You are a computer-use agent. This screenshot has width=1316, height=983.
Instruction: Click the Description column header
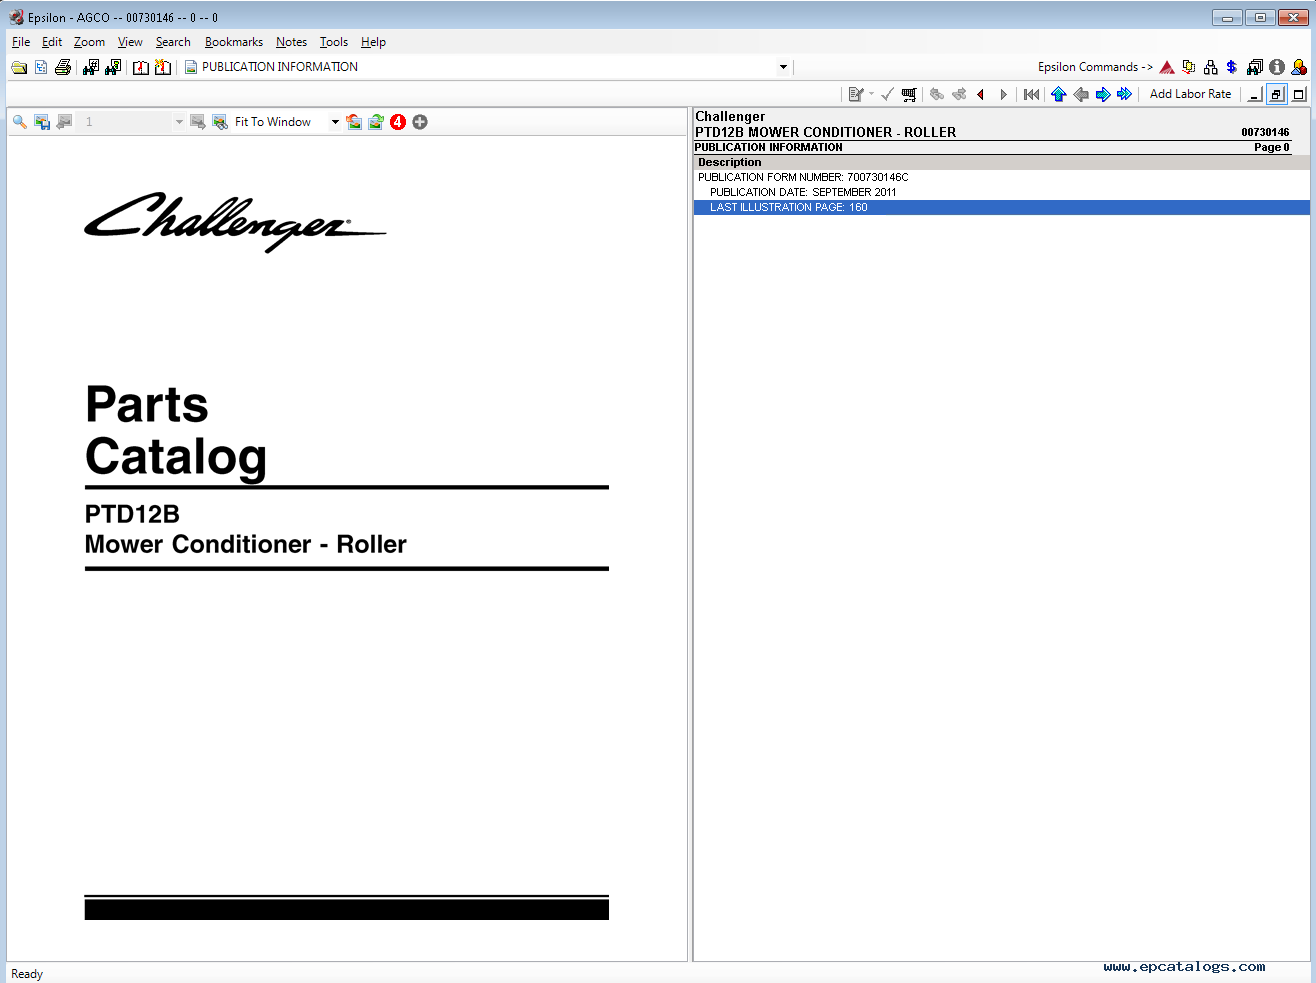[x=1001, y=162]
